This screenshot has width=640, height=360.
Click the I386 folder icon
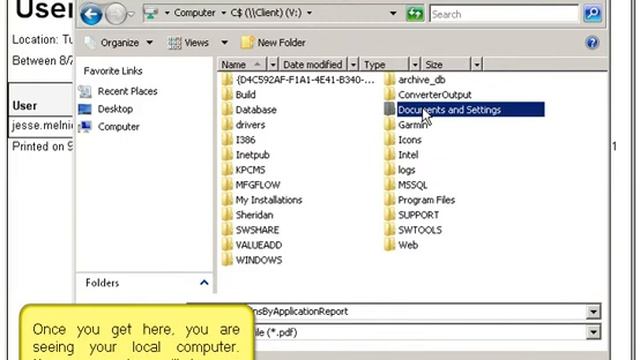tap(227, 140)
